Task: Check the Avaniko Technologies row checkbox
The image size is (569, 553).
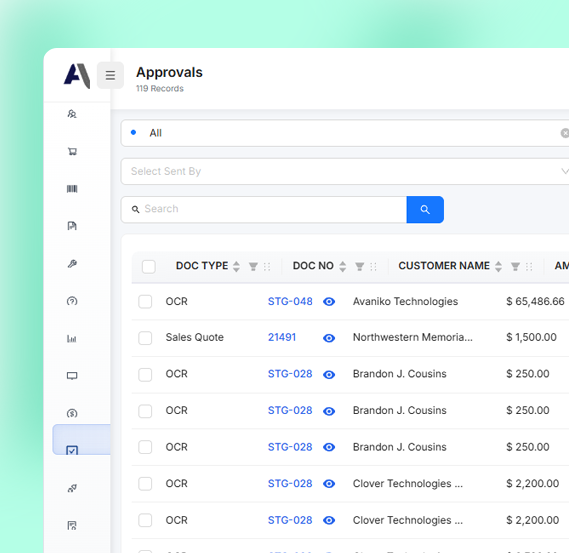Action: [x=145, y=302]
